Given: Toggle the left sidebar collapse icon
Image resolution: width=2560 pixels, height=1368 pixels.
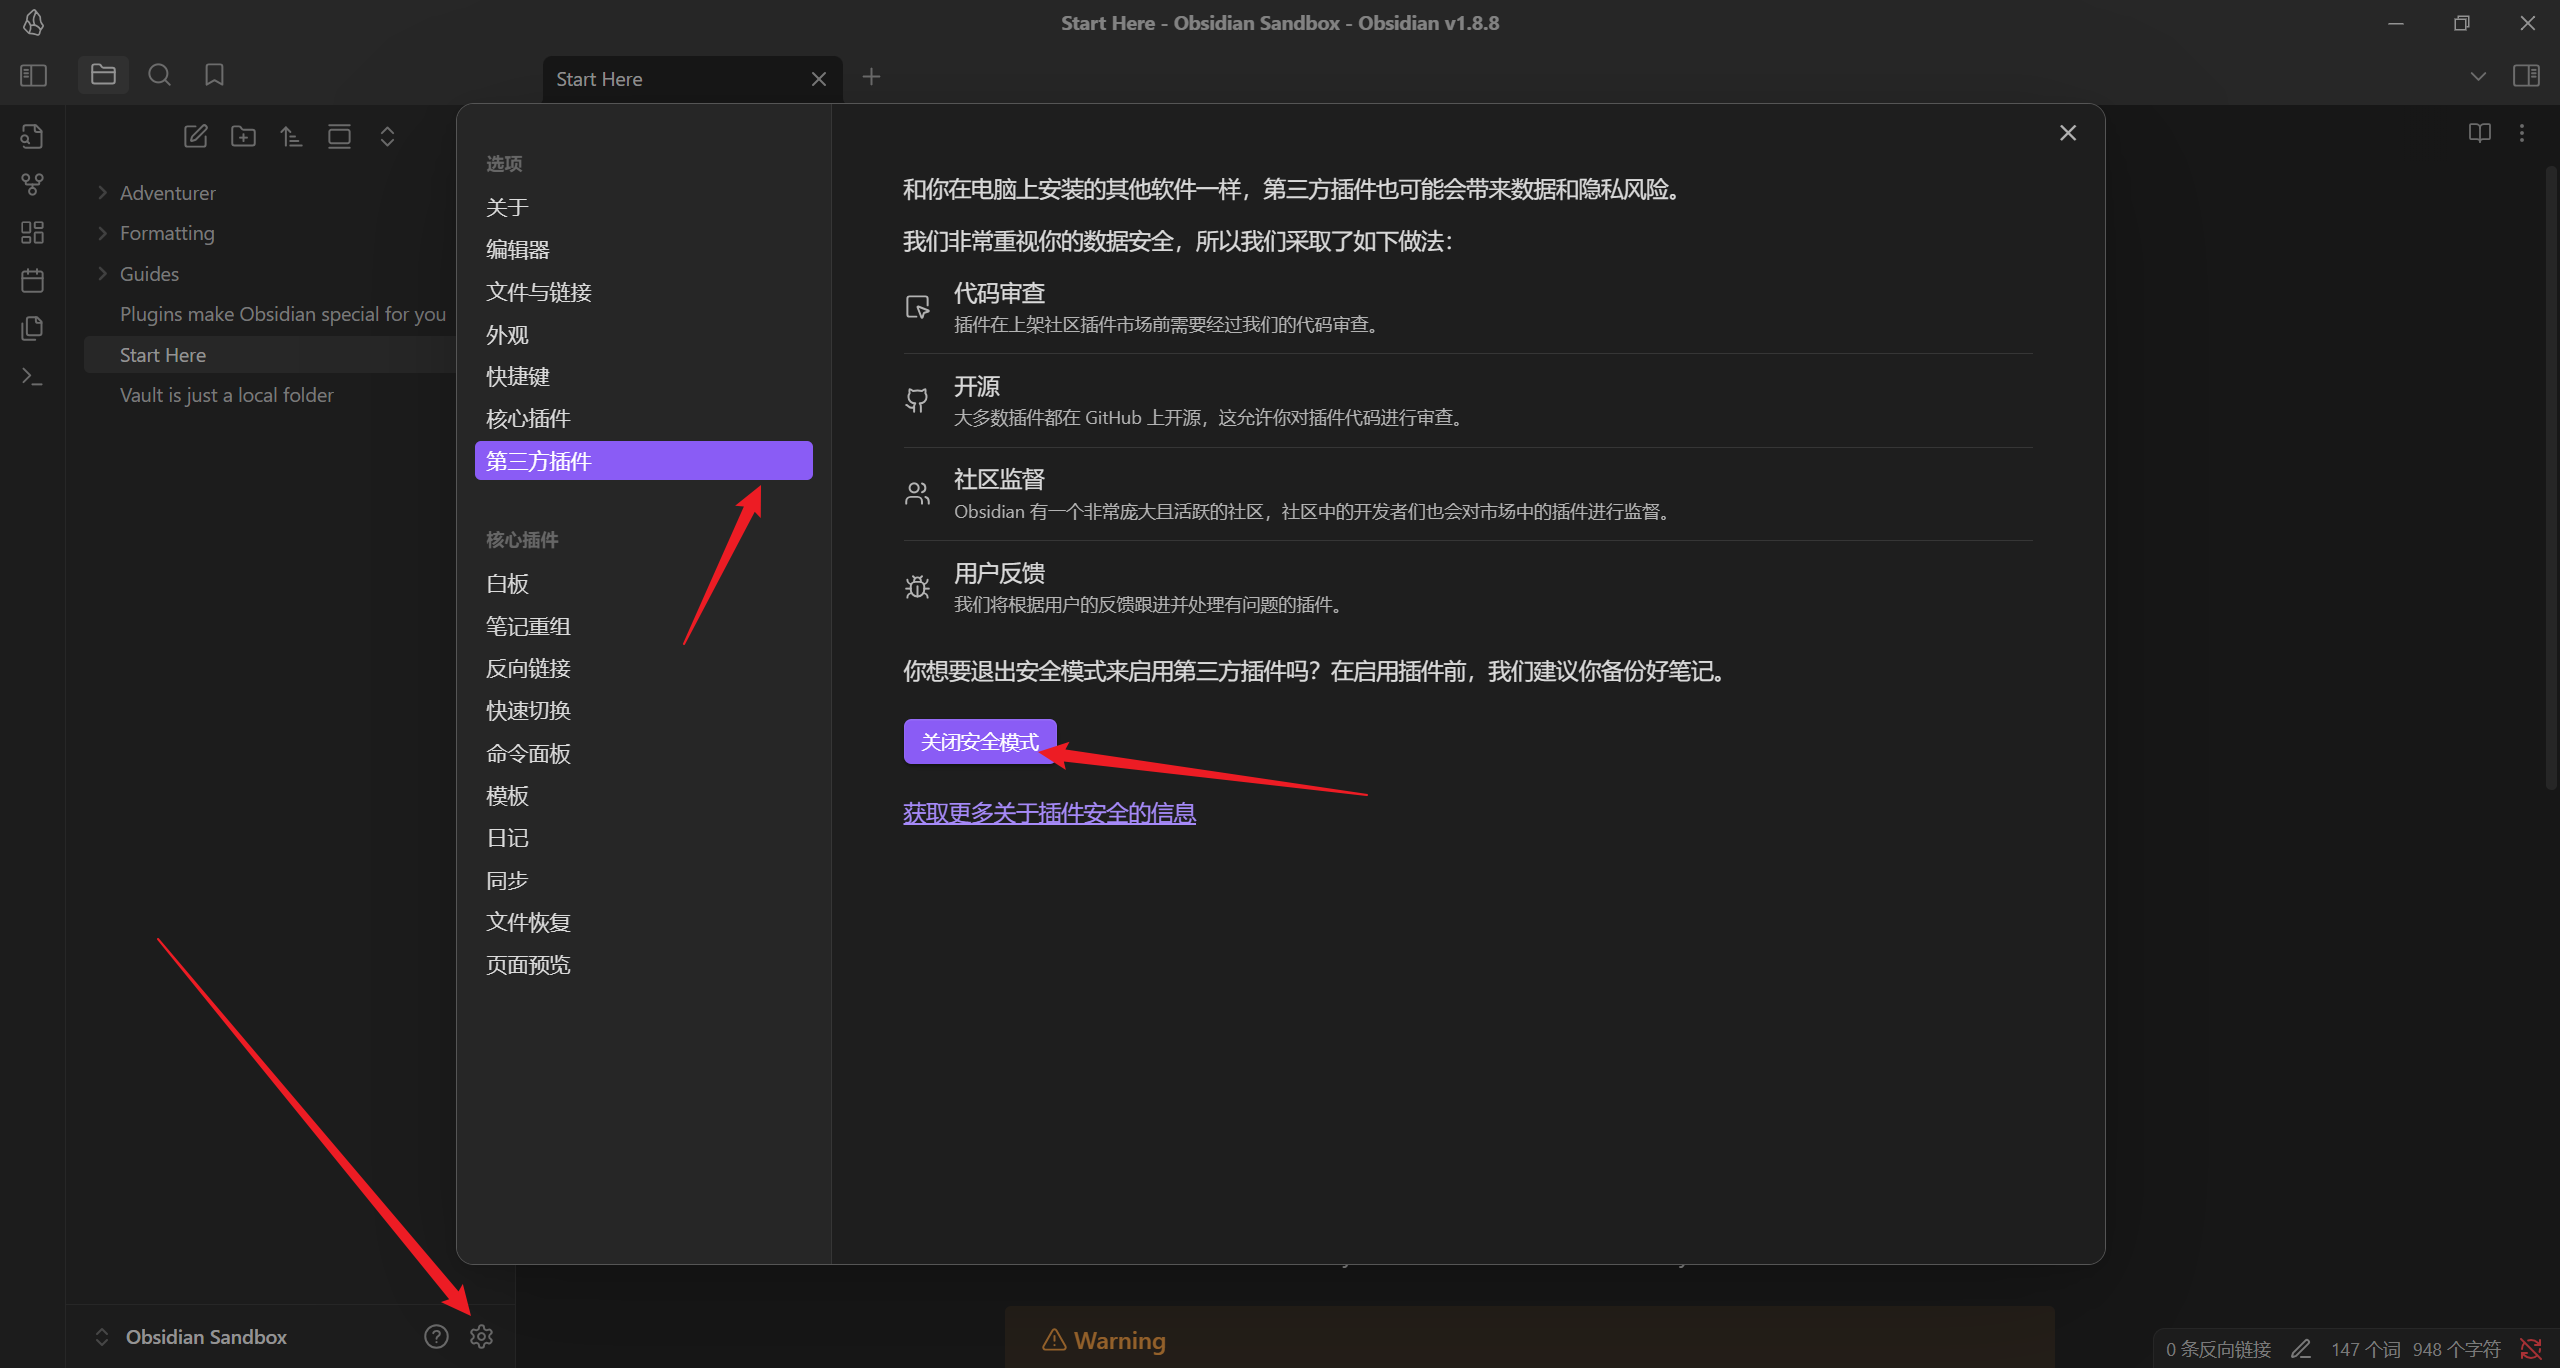Looking at the screenshot, I should (x=33, y=75).
